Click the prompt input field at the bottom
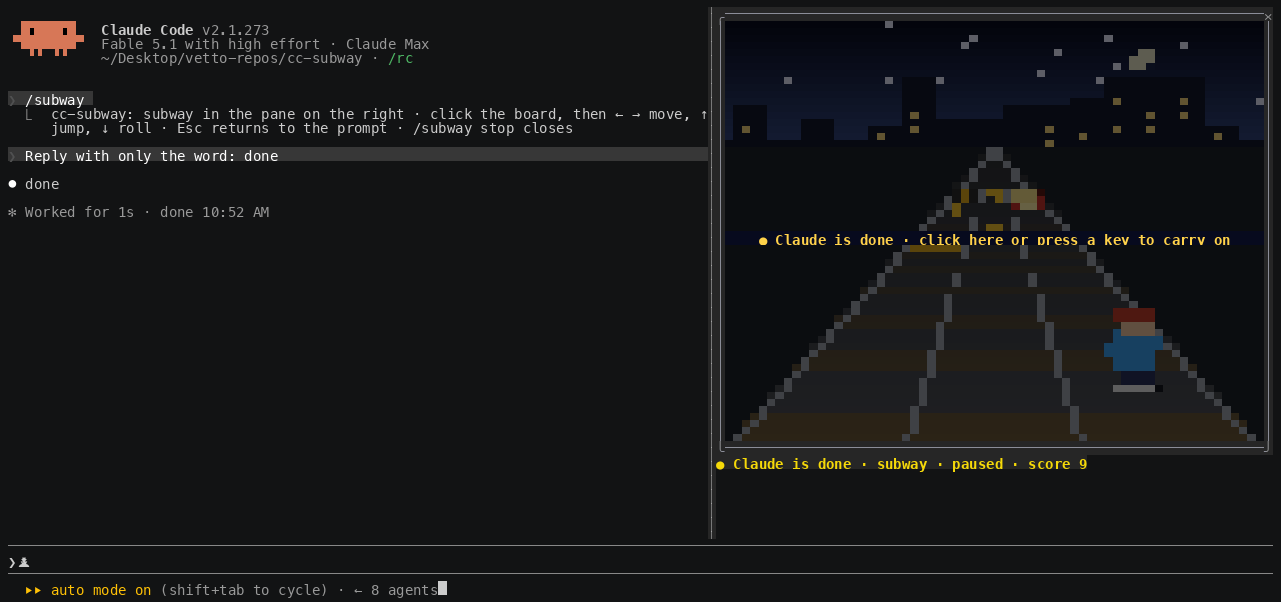The height and width of the screenshot is (602, 1281). click(x=640, y=561)
